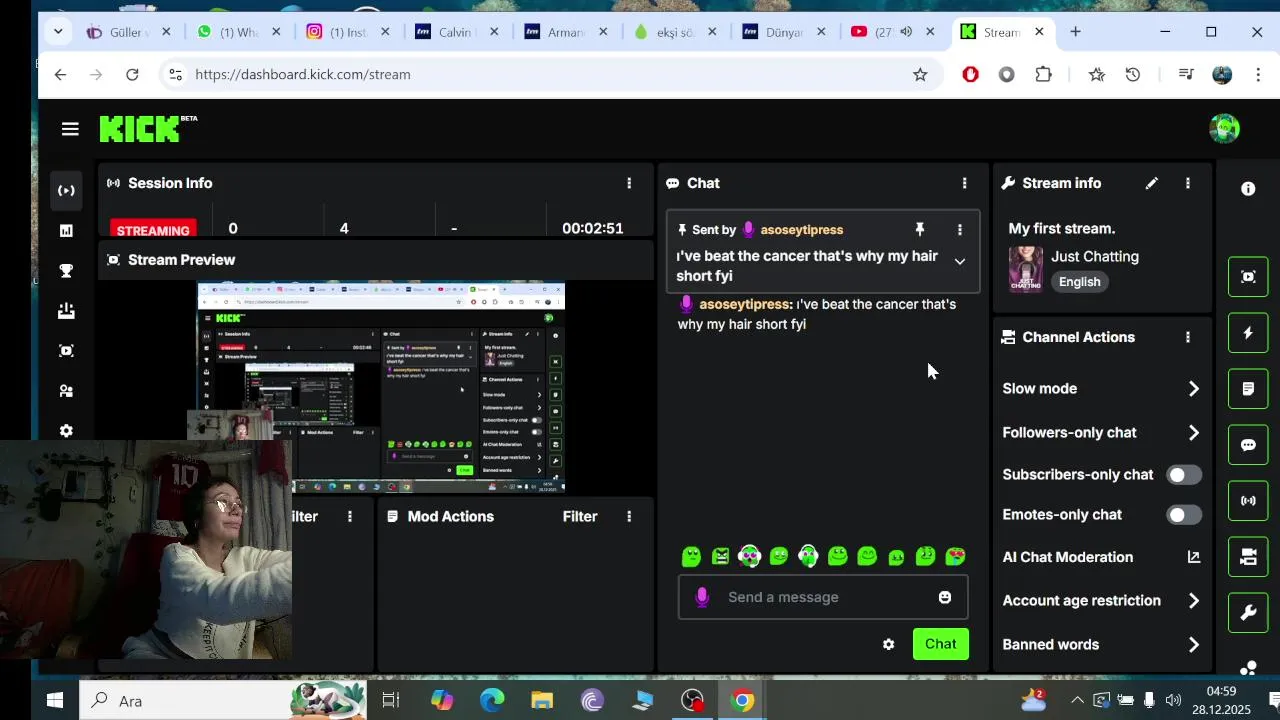Edit stream info with pencil icon
This screenshot has height=720, width=1280.
click(1152, 183)
